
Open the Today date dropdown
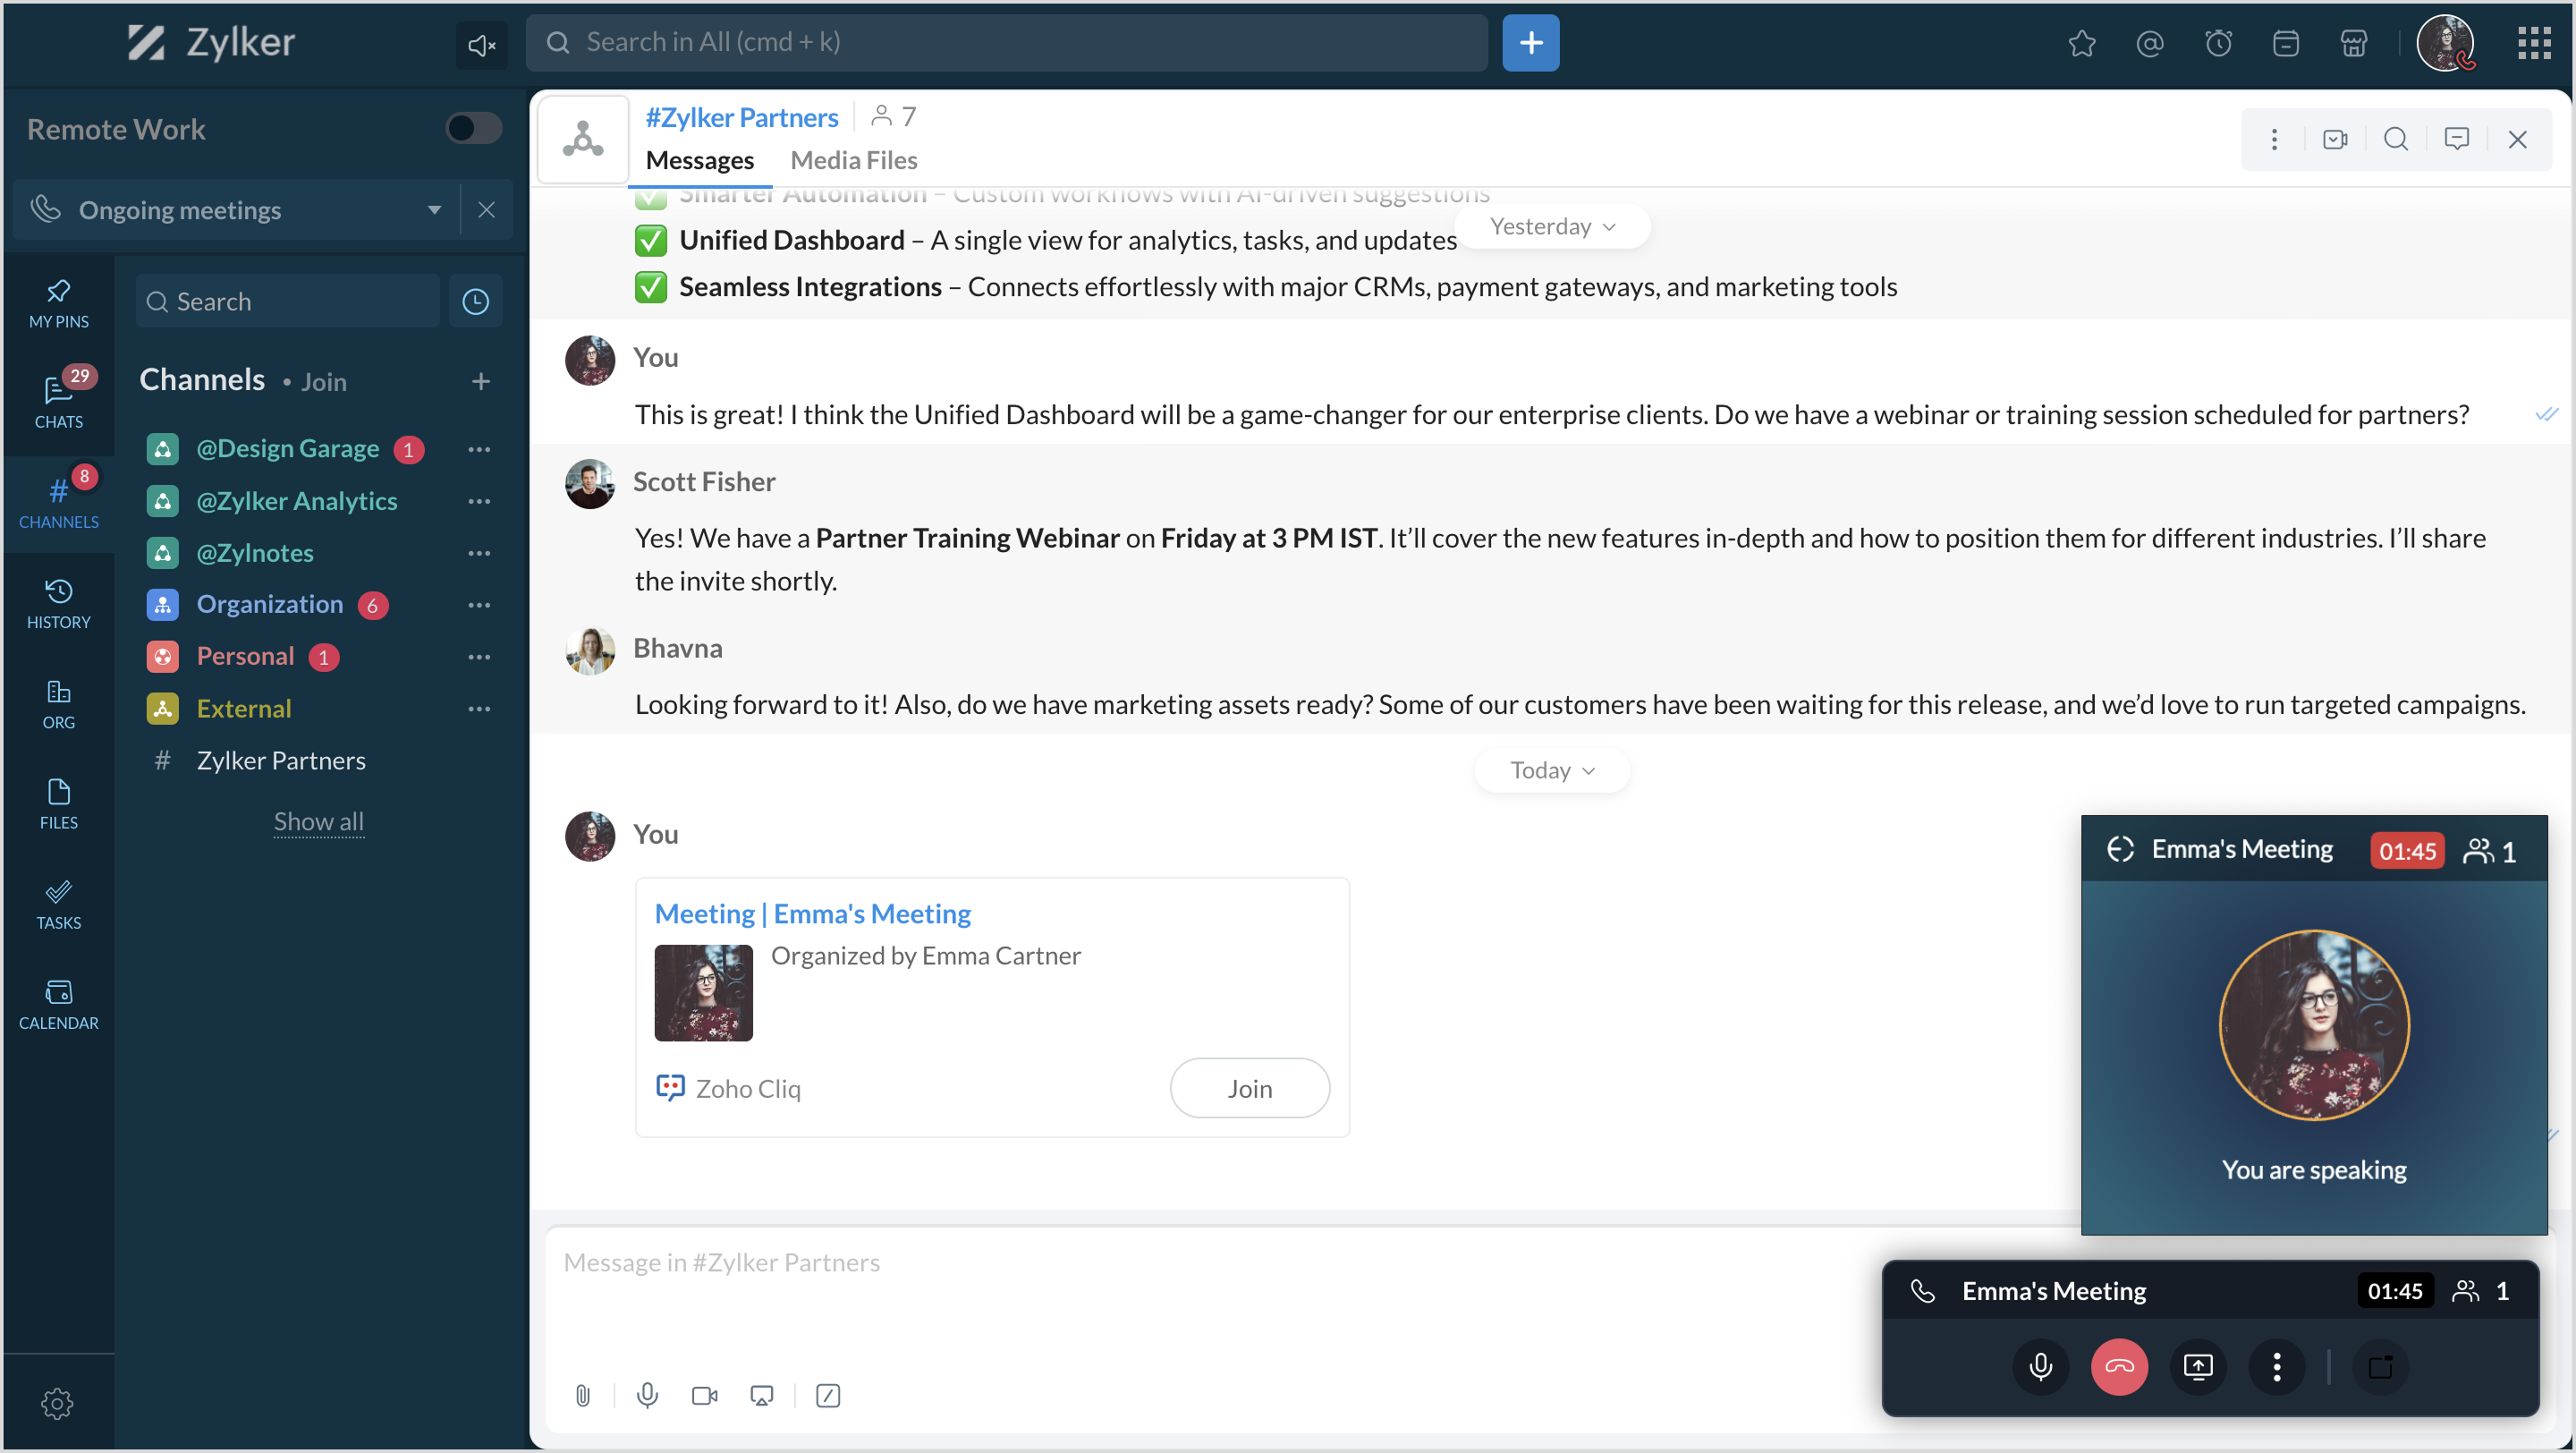[1551, 770]
